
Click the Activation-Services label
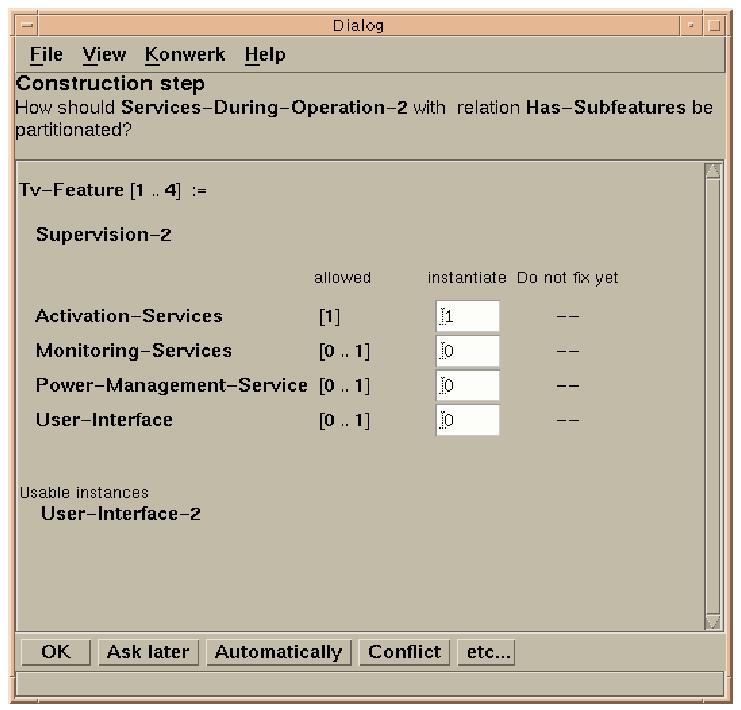(x=129, y=316)
